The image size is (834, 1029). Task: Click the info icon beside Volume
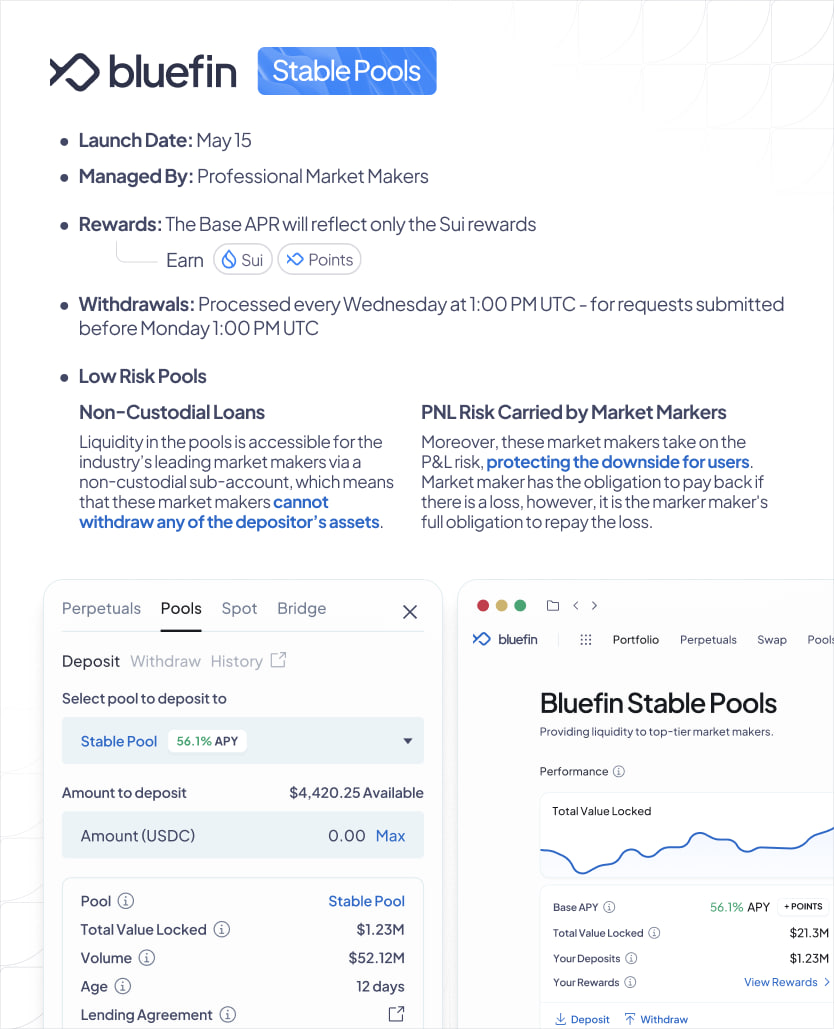147,958
